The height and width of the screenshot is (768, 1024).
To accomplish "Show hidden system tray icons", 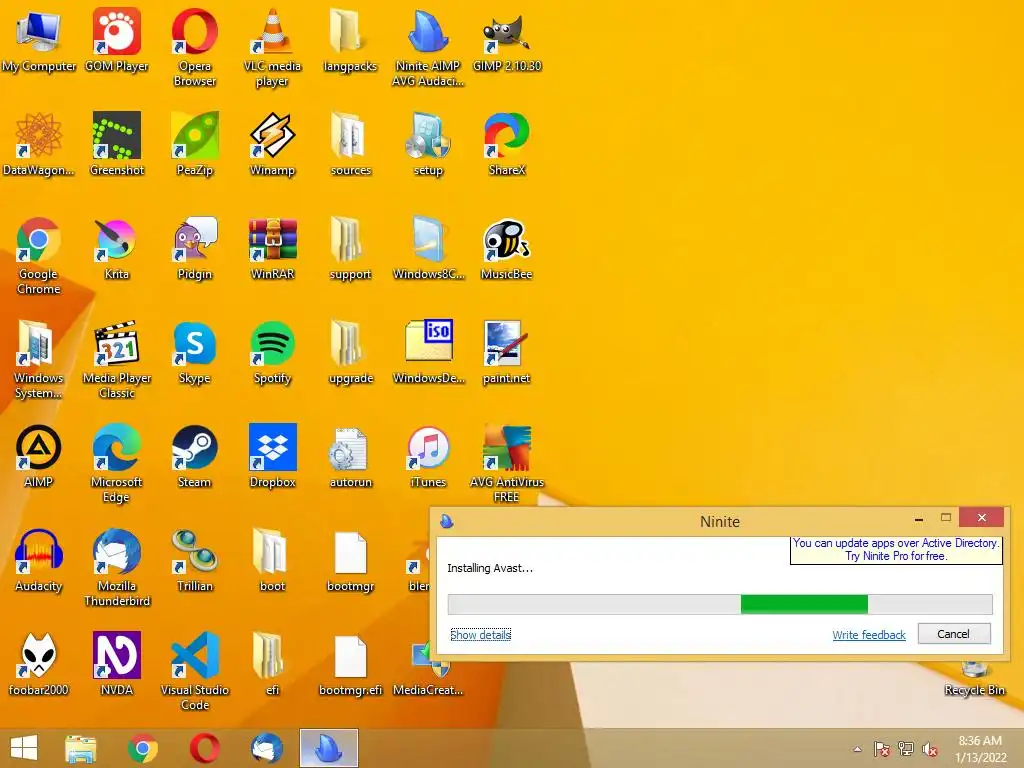I will pyautogui.click(x=857, y=749).
